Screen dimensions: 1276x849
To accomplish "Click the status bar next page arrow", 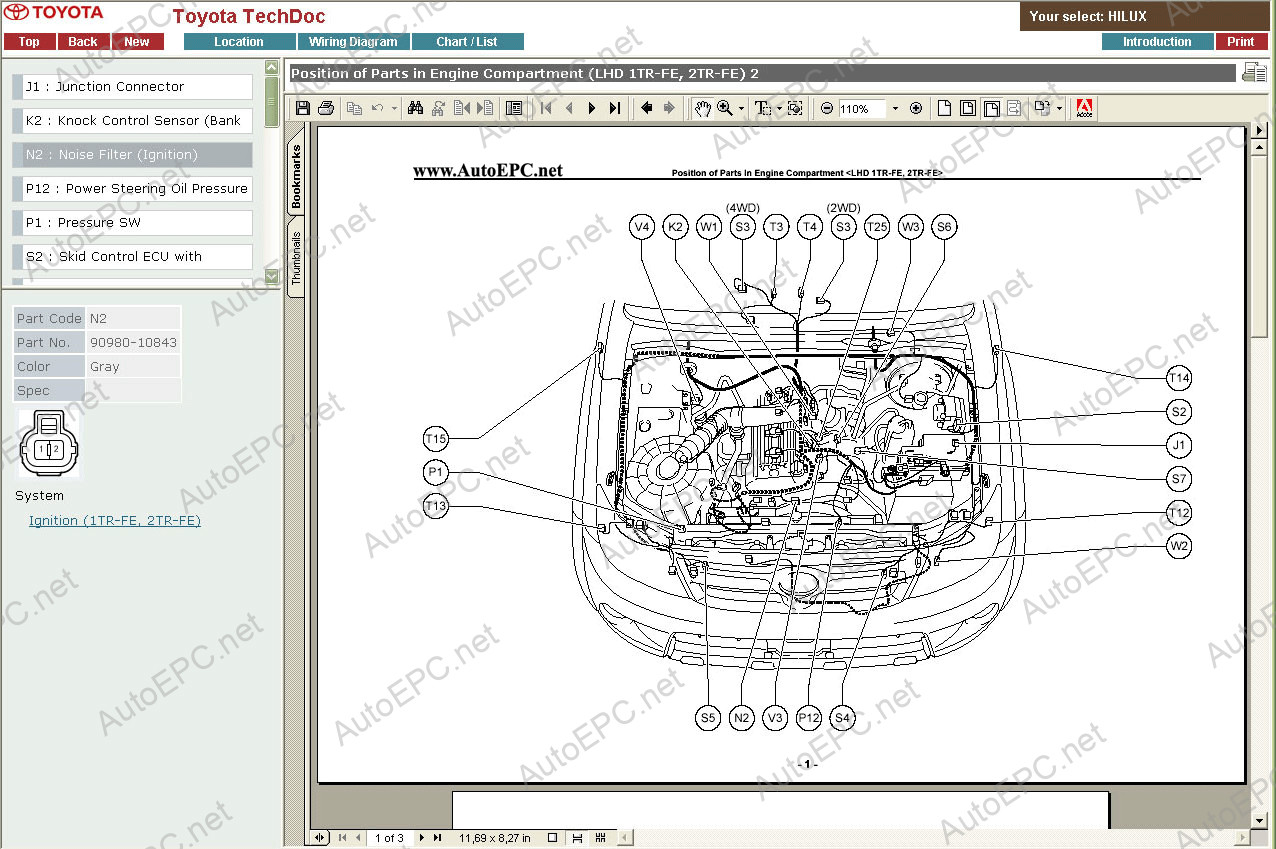I will 422,838.
